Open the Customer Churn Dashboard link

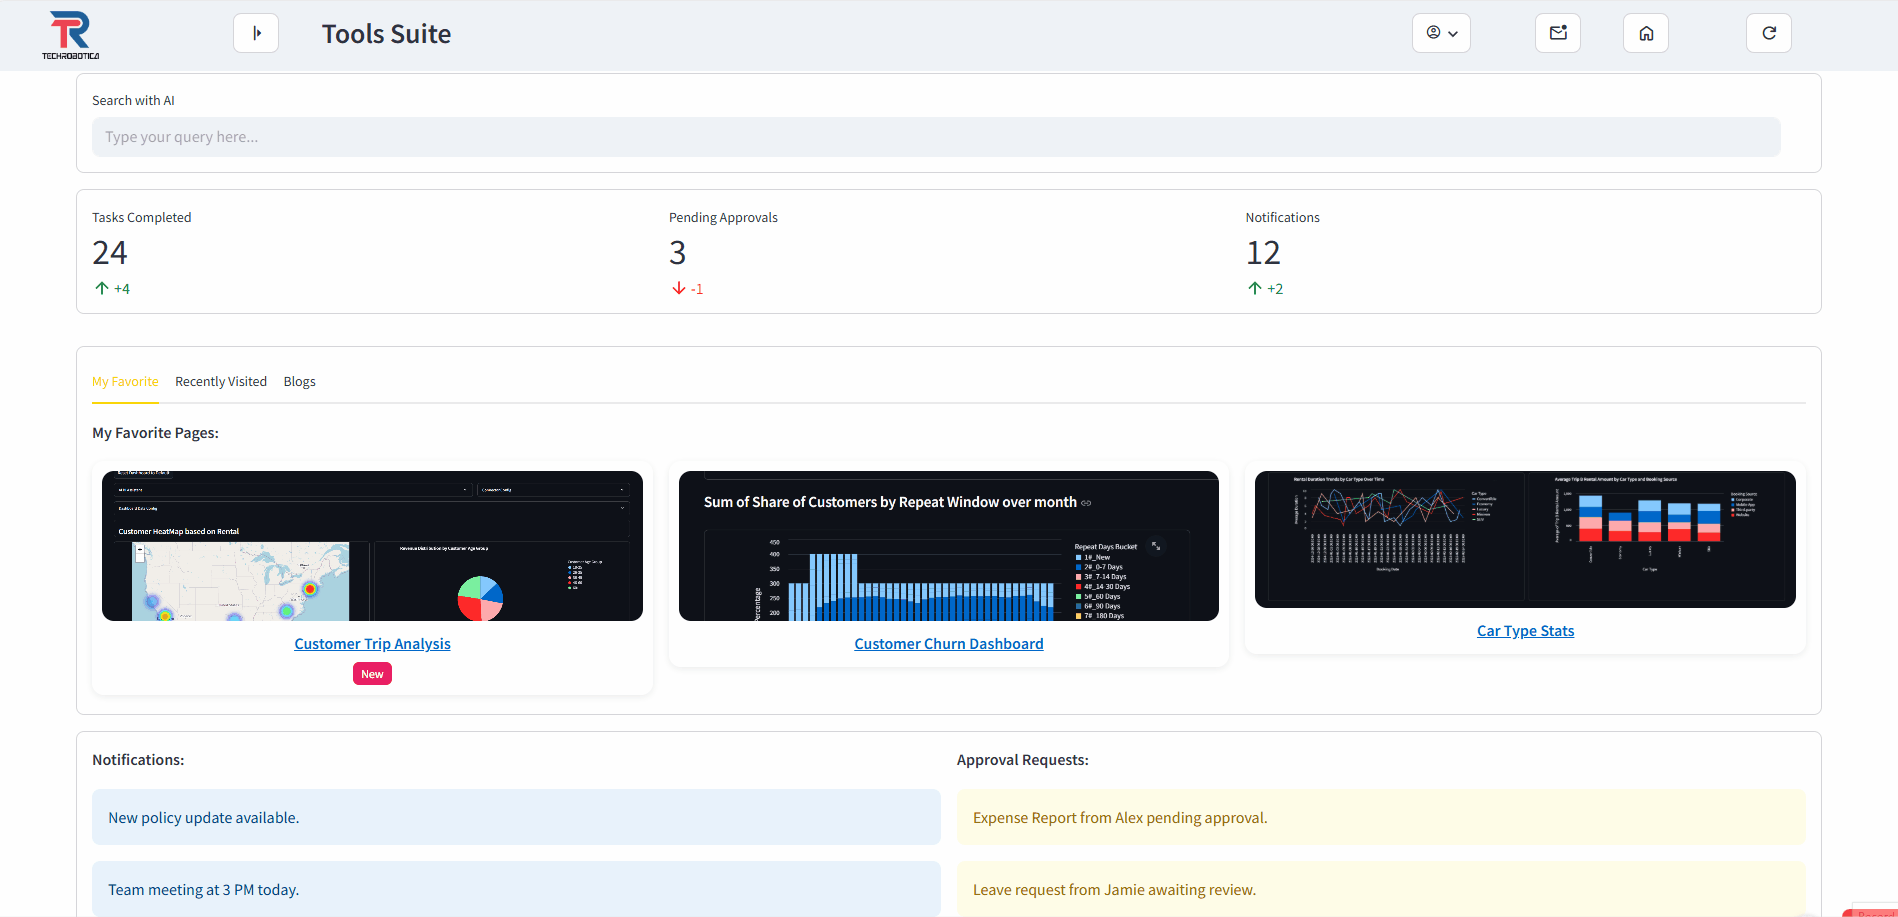[948, 644]
